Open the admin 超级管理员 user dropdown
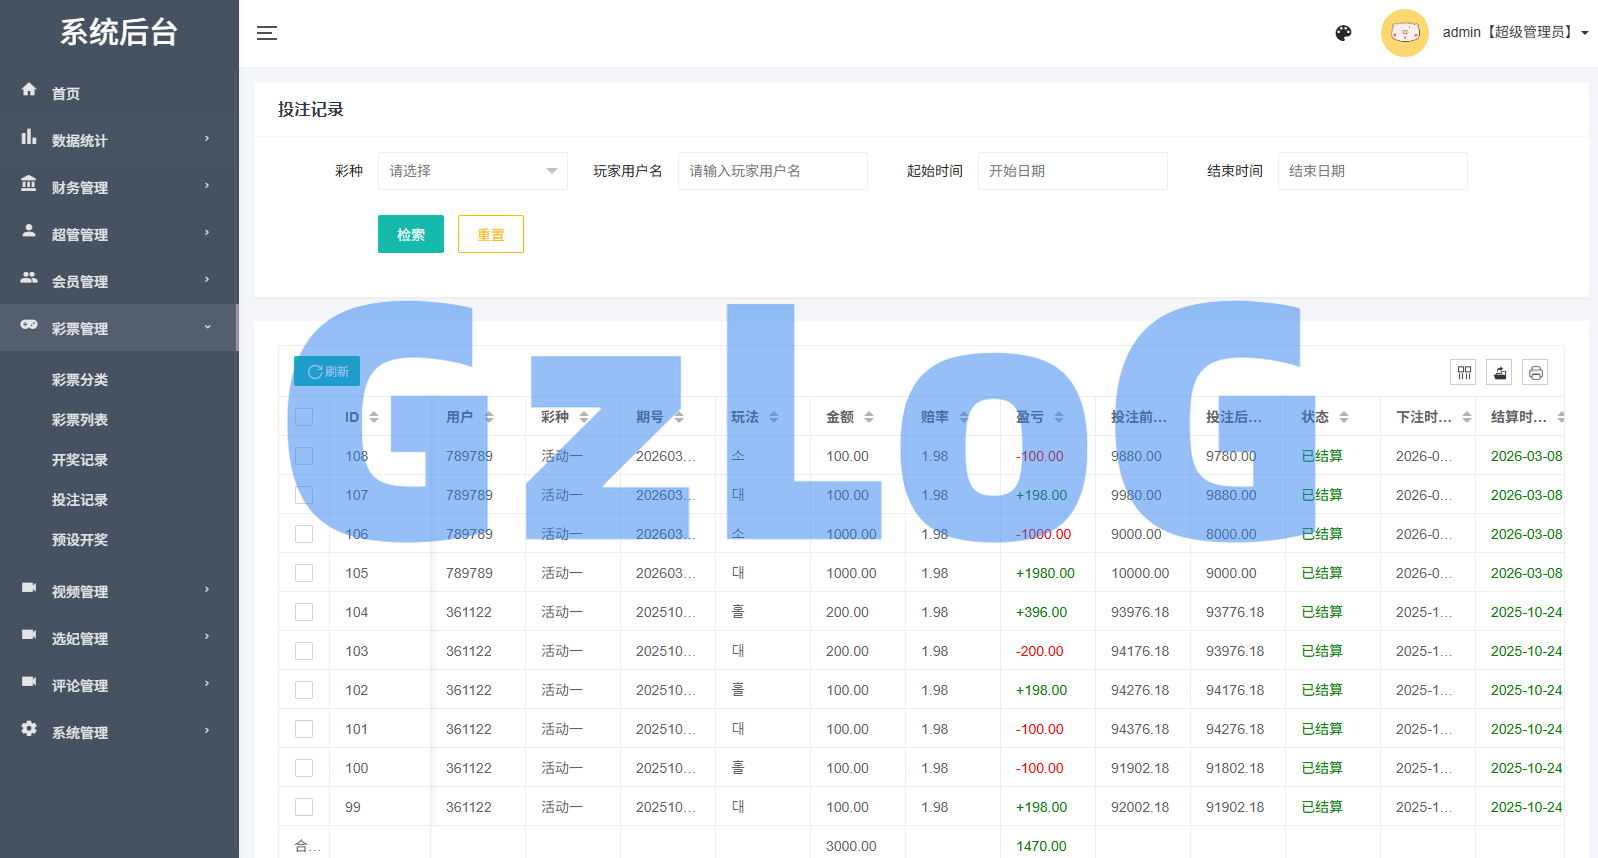This screenshot has height=858, width=1598. 1514,33
